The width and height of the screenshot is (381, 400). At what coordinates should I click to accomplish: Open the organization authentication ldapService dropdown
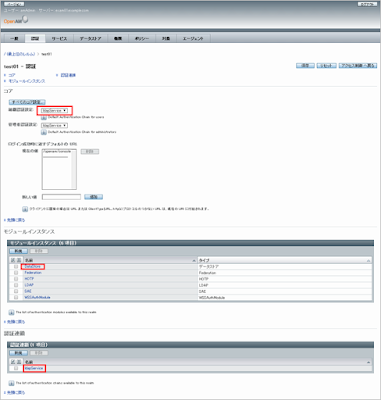(54, 110)
